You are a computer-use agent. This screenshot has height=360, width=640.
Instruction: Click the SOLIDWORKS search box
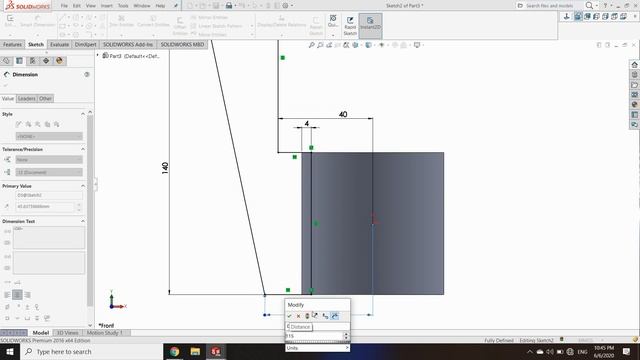(x=549, y=6)
